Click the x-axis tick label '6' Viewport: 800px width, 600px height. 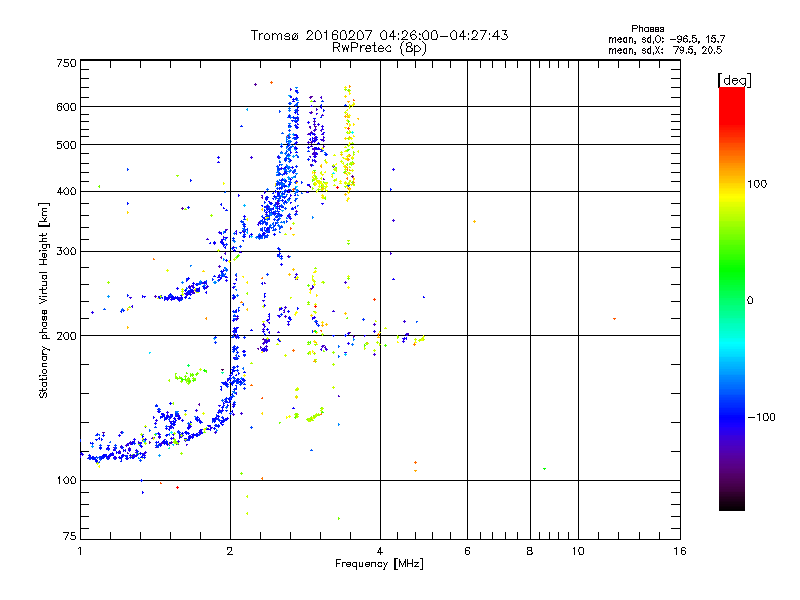467,551
